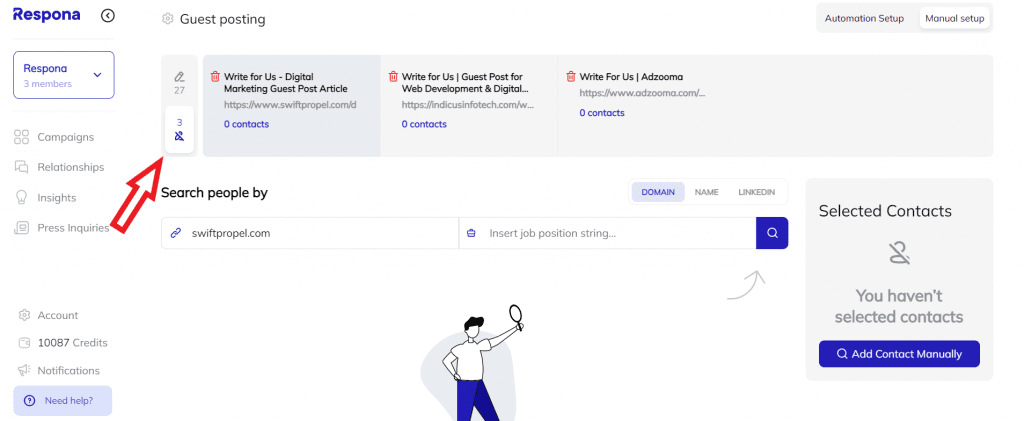This screenshot has width=1024, height=421.
Task: Switch to Manual setup
Action: click(x=954, y=18)
